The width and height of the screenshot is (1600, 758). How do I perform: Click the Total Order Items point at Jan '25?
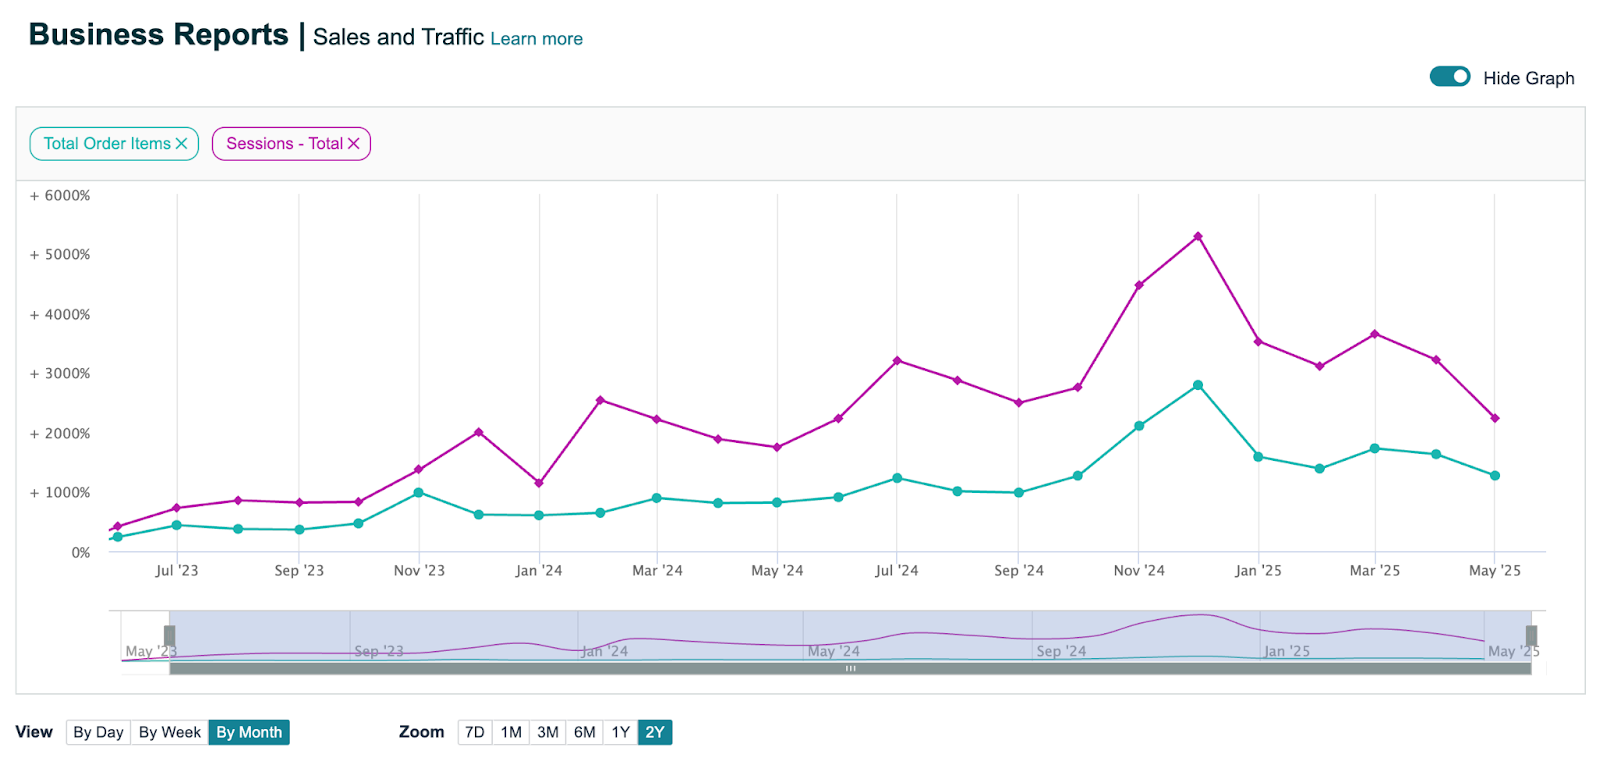point(1258,457)
